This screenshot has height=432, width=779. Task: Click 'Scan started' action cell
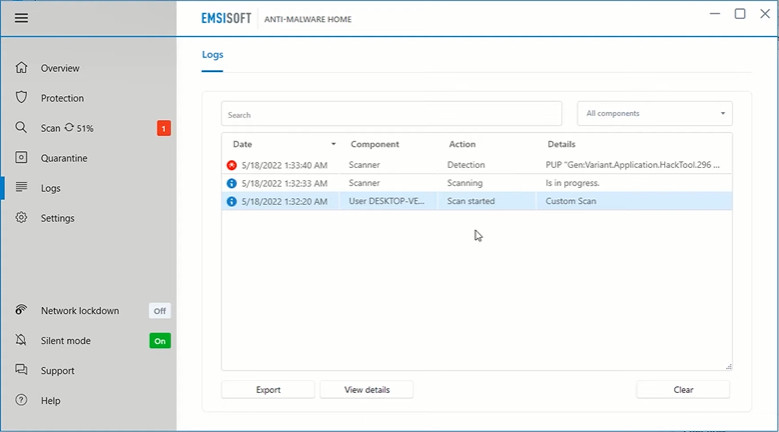[470, 202]
